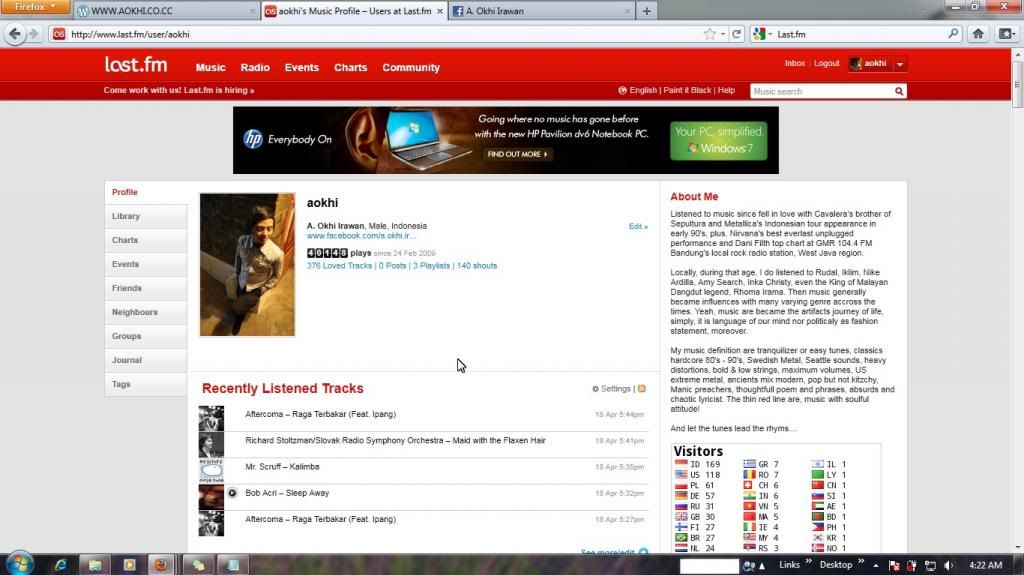The image size is (1024, 575).
Task: Select Tags in the profile sidebar
Action: [x=146, y=385]
